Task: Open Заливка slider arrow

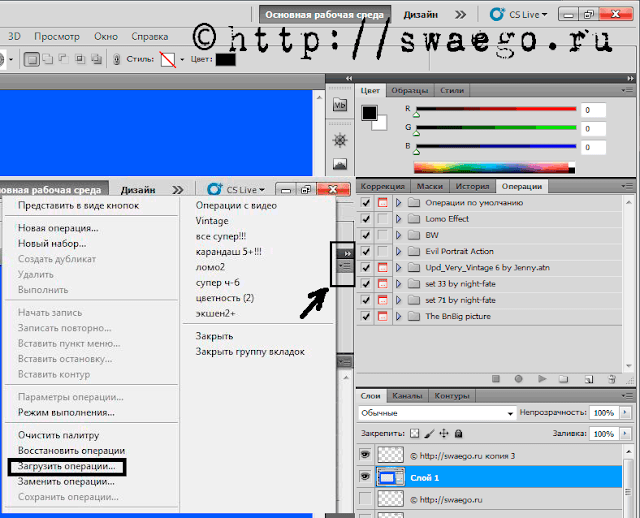Action: pyautogui.click(x=625, y=434)
